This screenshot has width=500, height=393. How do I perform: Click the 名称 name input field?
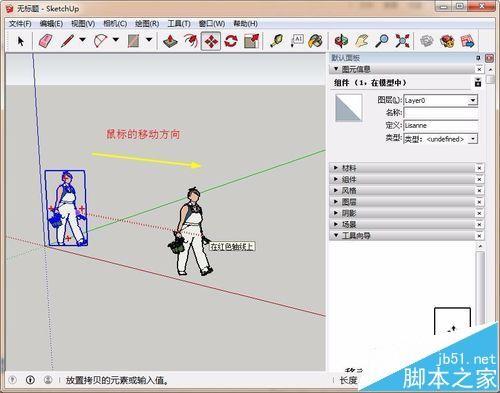[441, 113]
